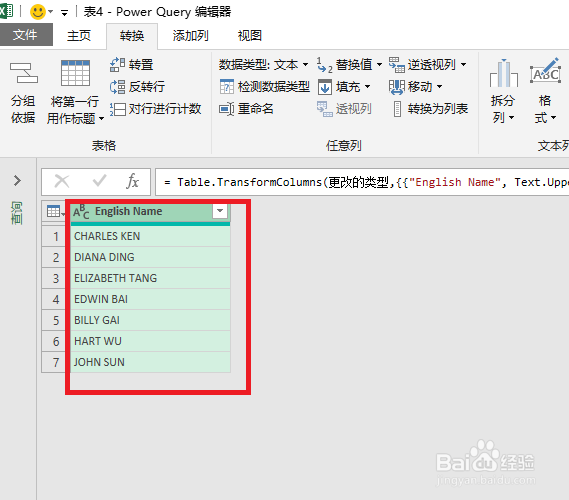Select the ELIZABETH TANG cell
This screenshot has height=500, width=569.
coord(151,278)
